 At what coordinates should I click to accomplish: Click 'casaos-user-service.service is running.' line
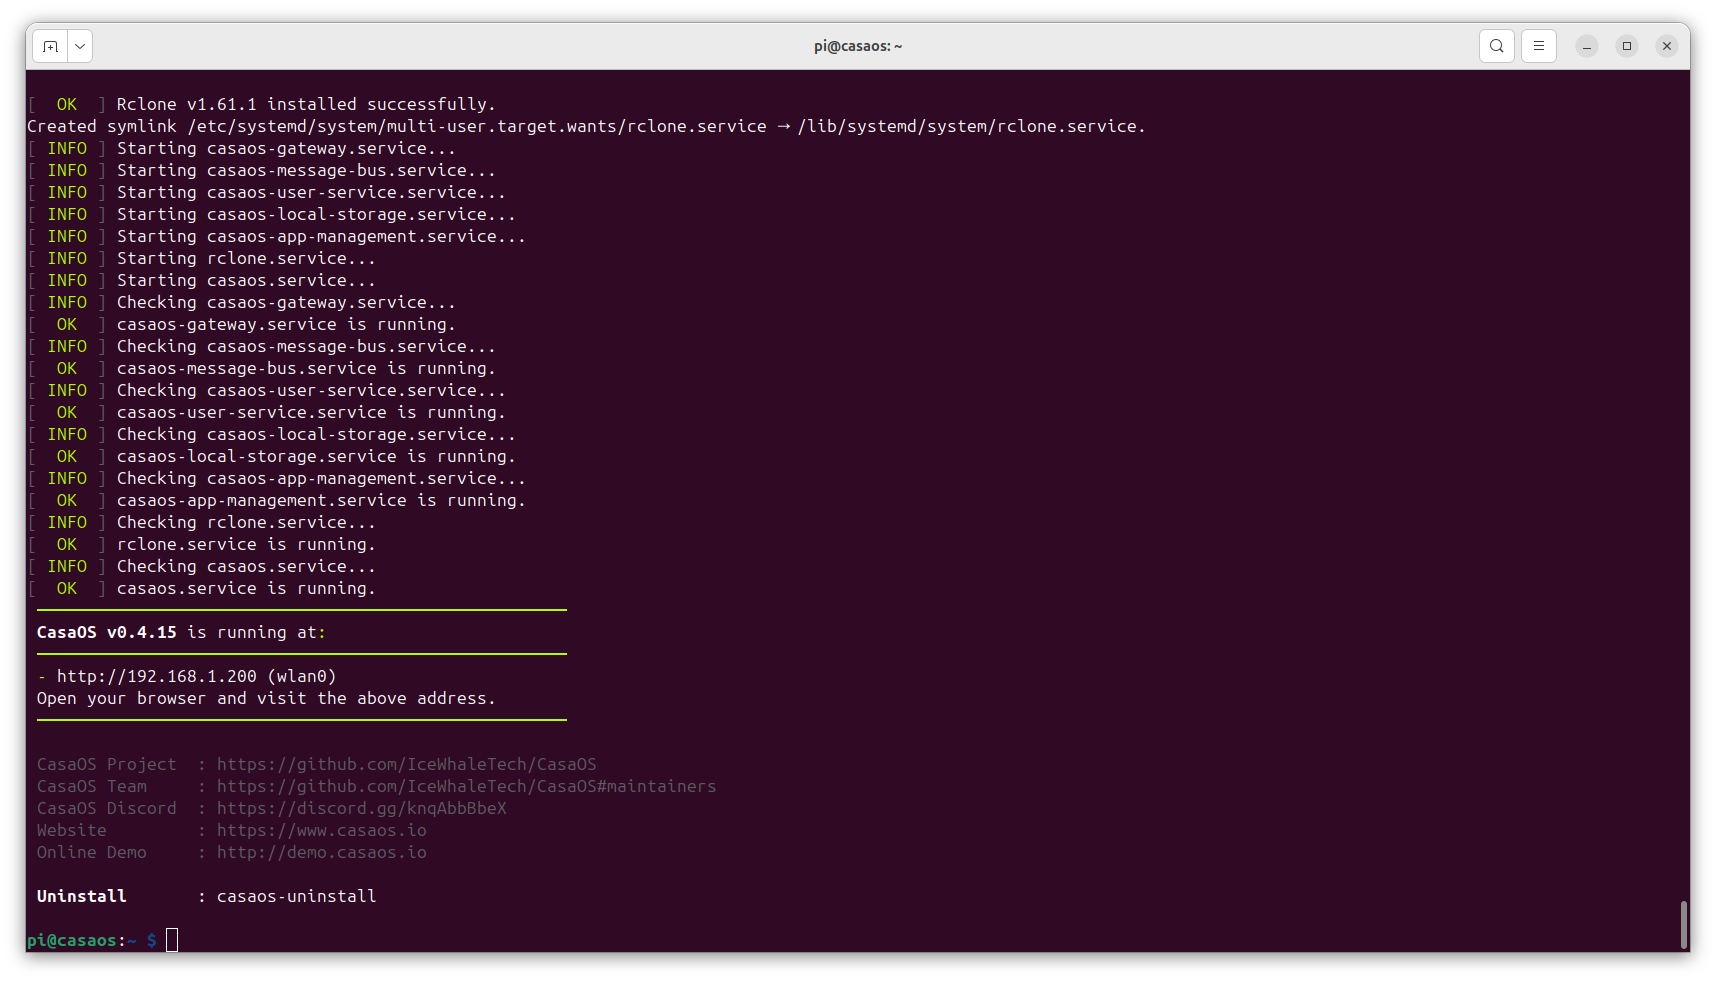click(x=311, y=413)
